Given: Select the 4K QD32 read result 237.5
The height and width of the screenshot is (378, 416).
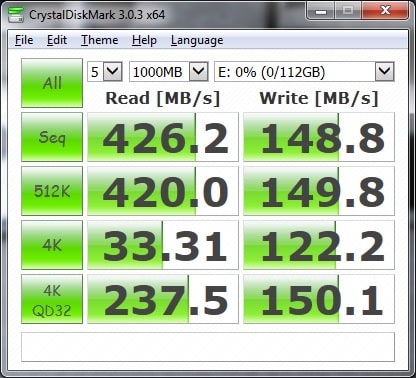Looking at the screenshot, I should 163,299.
